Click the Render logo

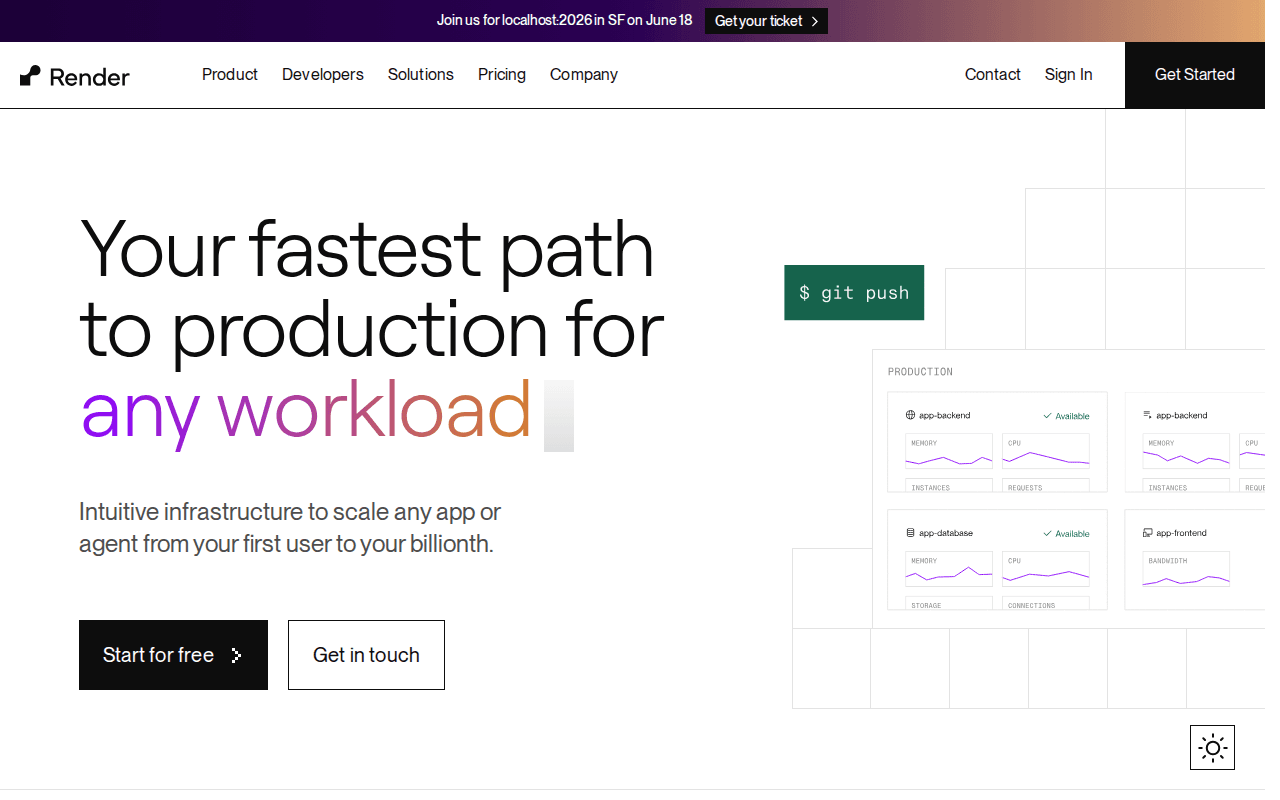[75, 76]
